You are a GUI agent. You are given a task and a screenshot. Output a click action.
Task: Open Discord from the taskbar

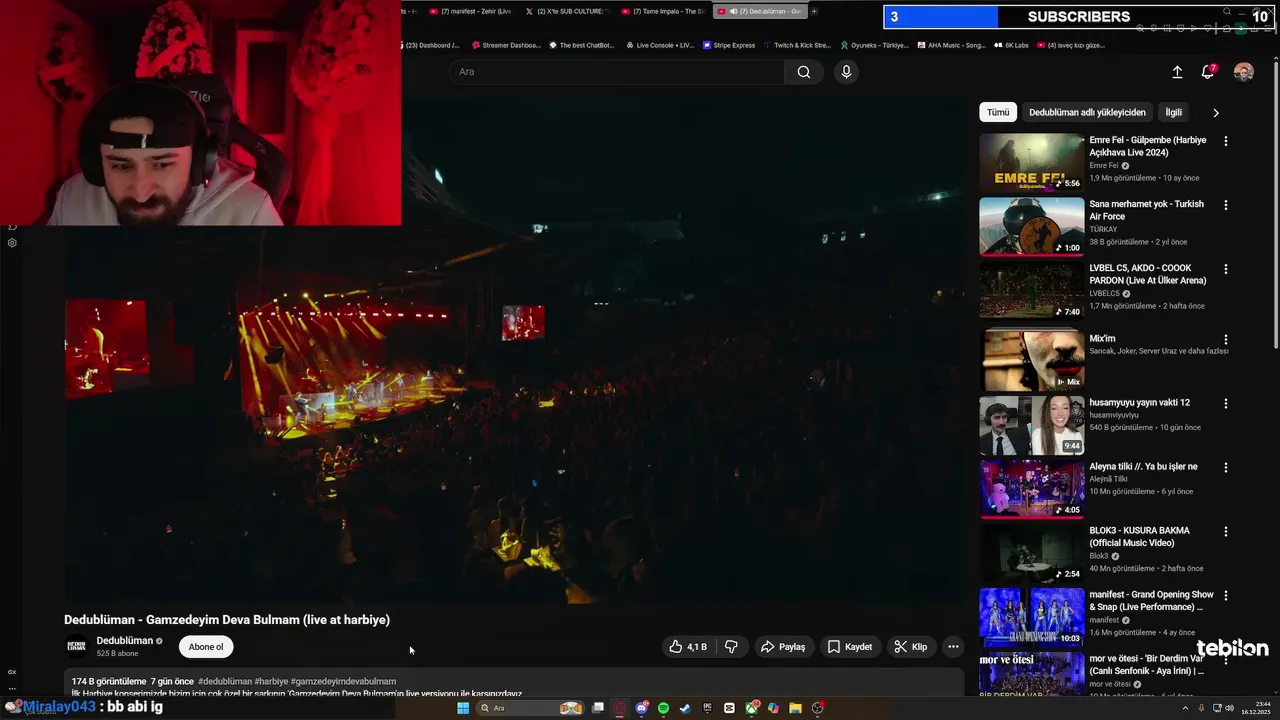(641, 708)
